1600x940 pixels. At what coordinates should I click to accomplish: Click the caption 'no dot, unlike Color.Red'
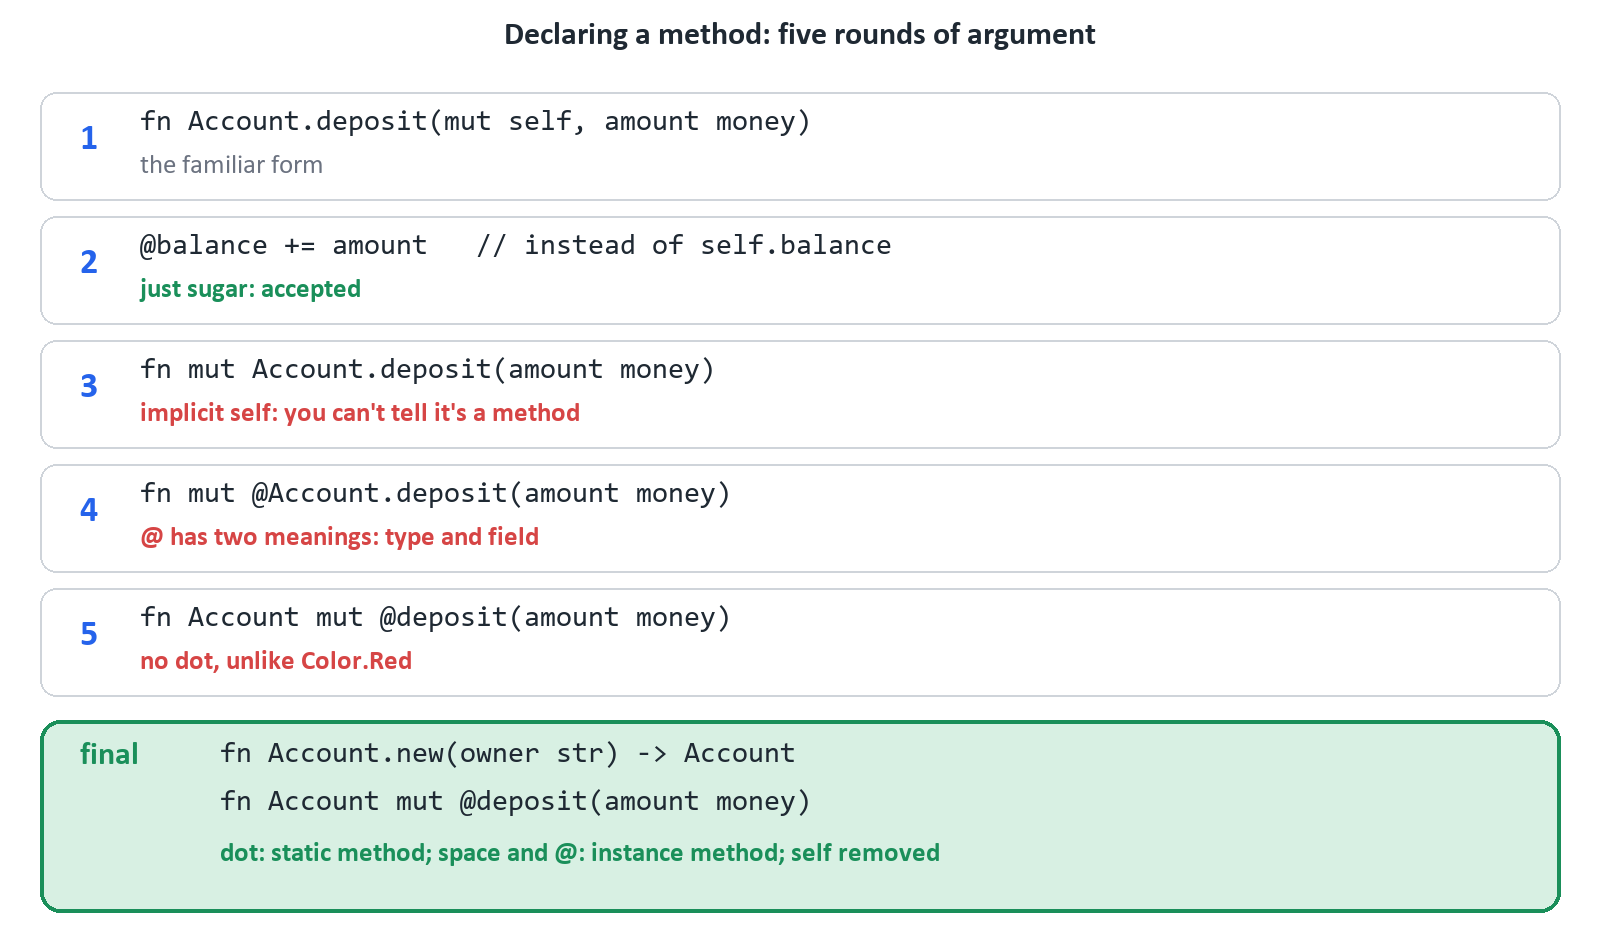[x=276, y=661]
